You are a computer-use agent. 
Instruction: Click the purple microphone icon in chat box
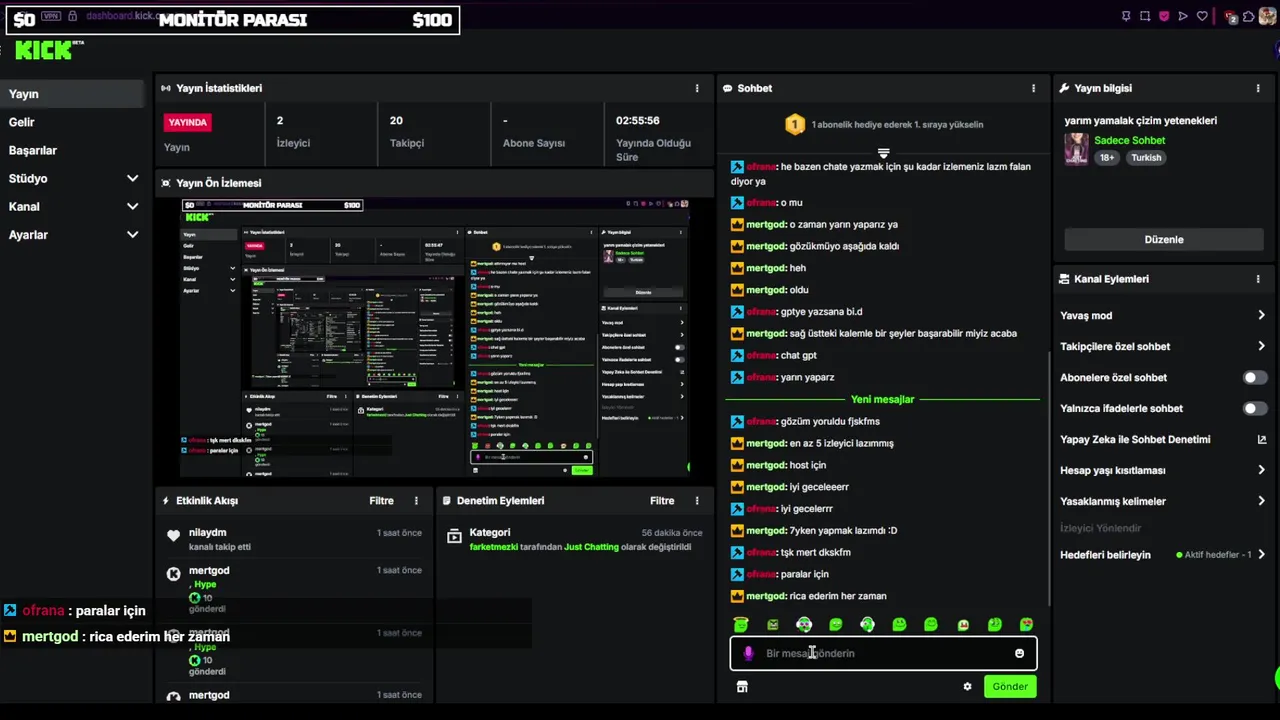pos(748,653)
